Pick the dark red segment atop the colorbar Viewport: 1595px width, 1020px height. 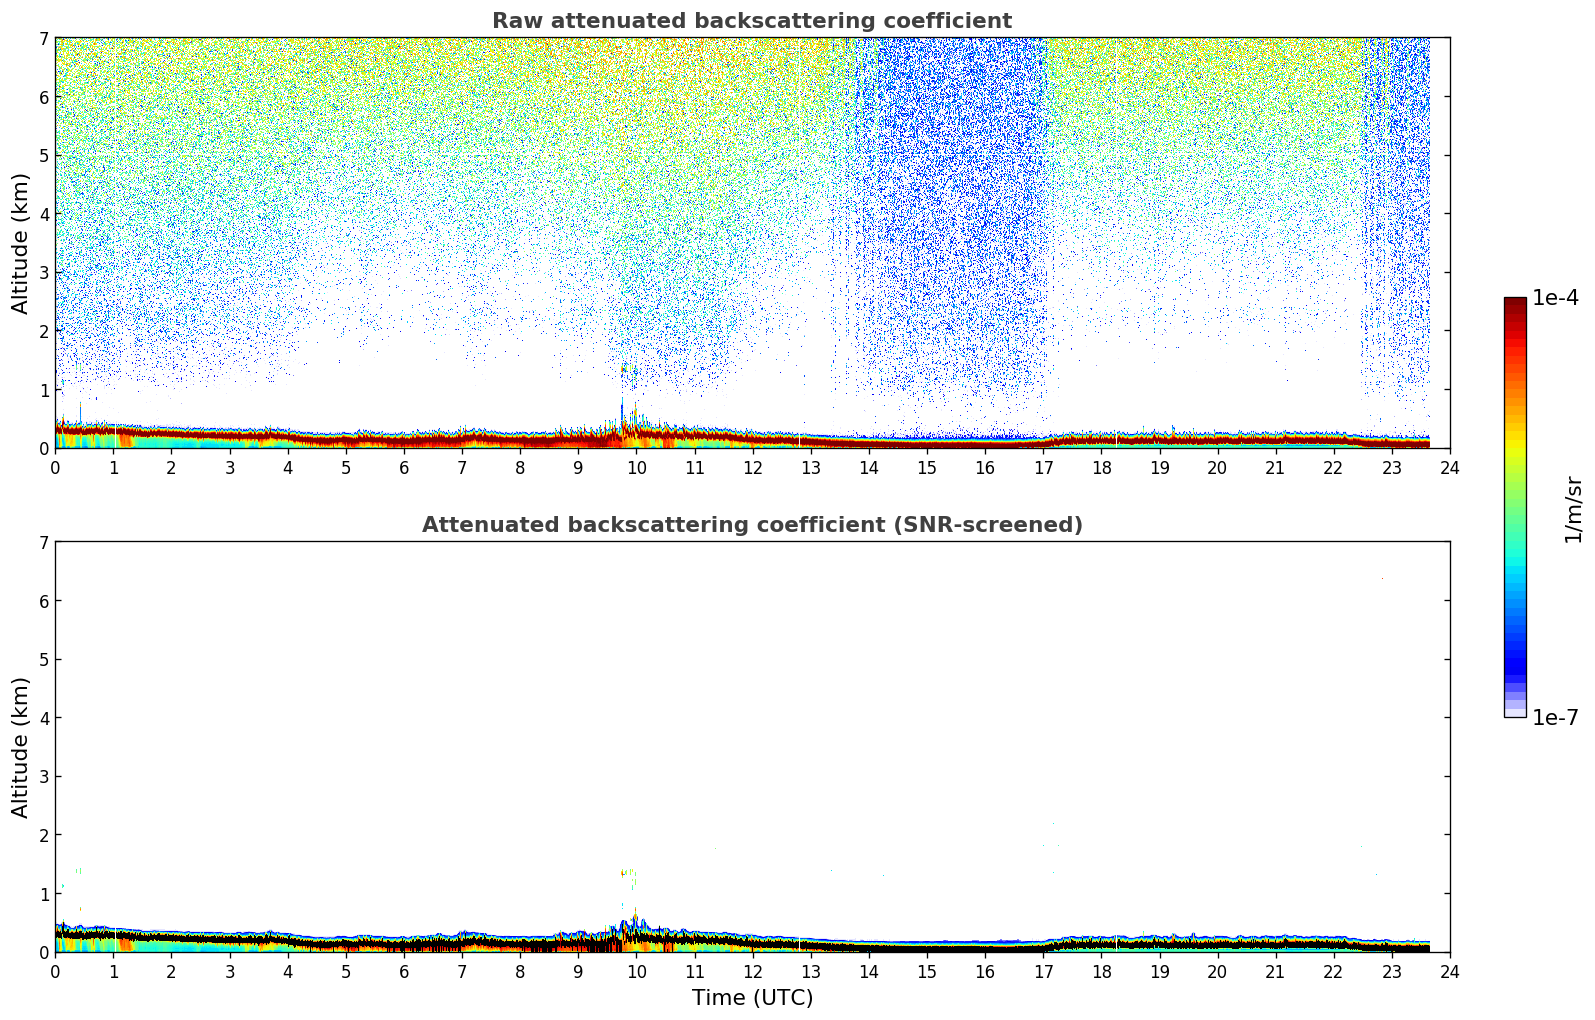(1515, 305)
